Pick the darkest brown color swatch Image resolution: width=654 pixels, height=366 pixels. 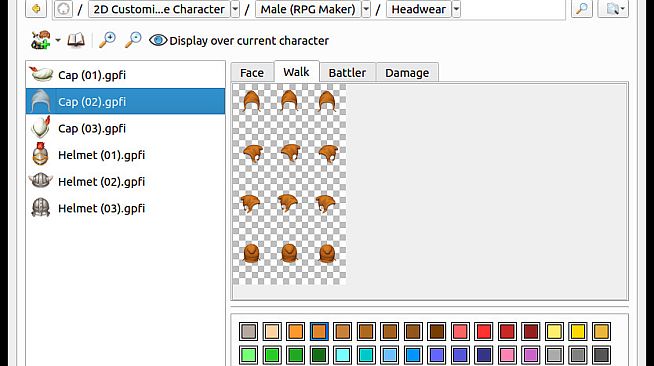pos(436,331)
